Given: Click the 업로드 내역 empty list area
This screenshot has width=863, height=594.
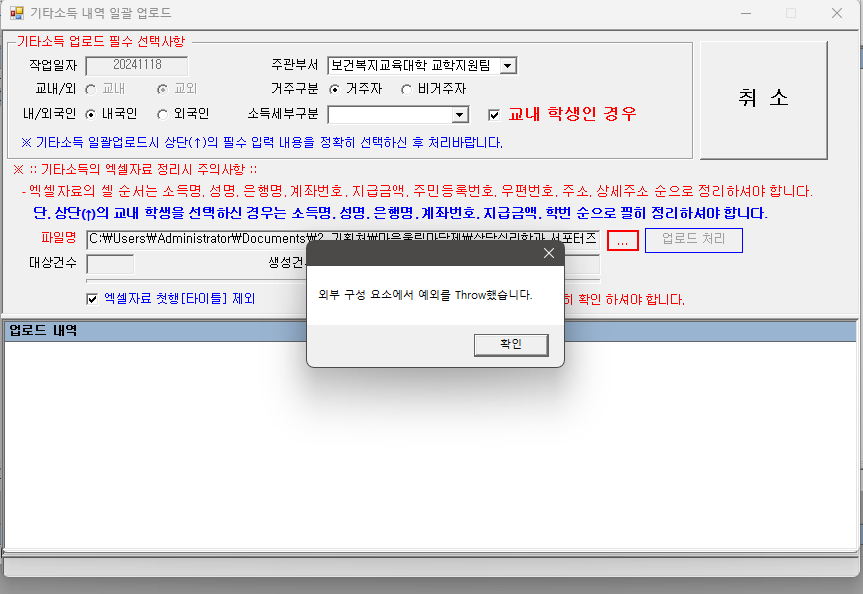Looking at the screenshot, I should (x=430, y=445).
